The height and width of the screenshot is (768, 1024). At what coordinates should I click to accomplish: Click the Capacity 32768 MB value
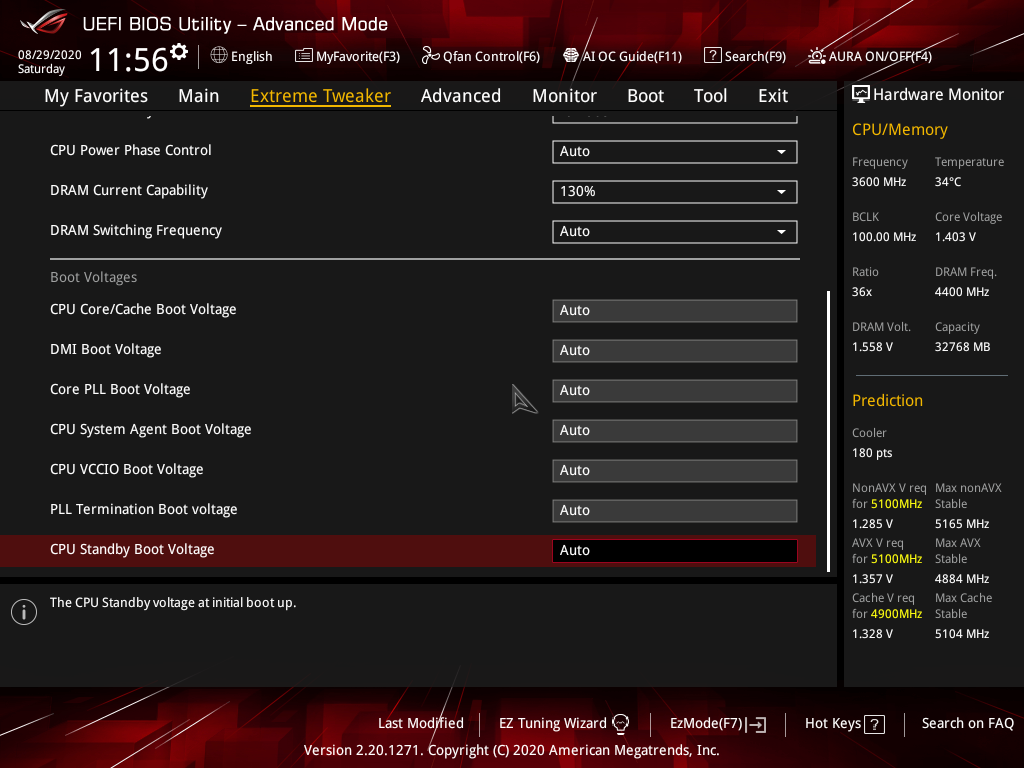click(x=963, y=347)
